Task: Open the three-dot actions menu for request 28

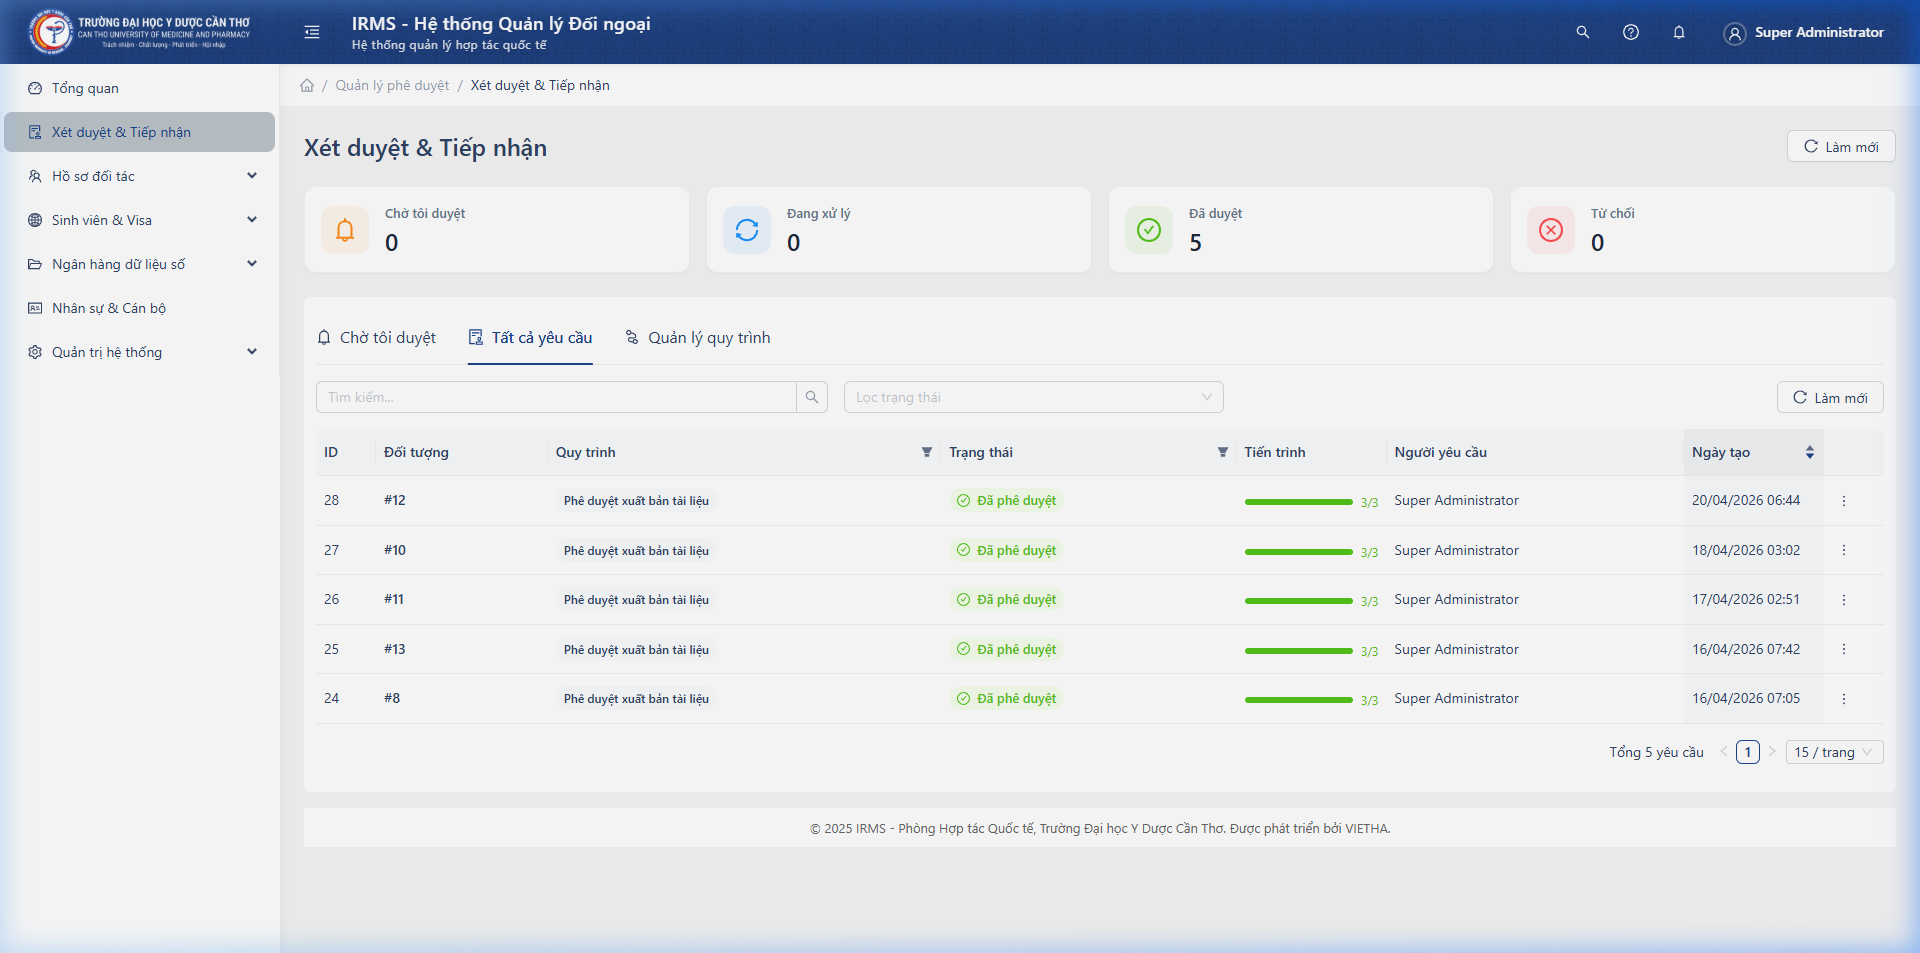Action: (x=1843, y=501)
